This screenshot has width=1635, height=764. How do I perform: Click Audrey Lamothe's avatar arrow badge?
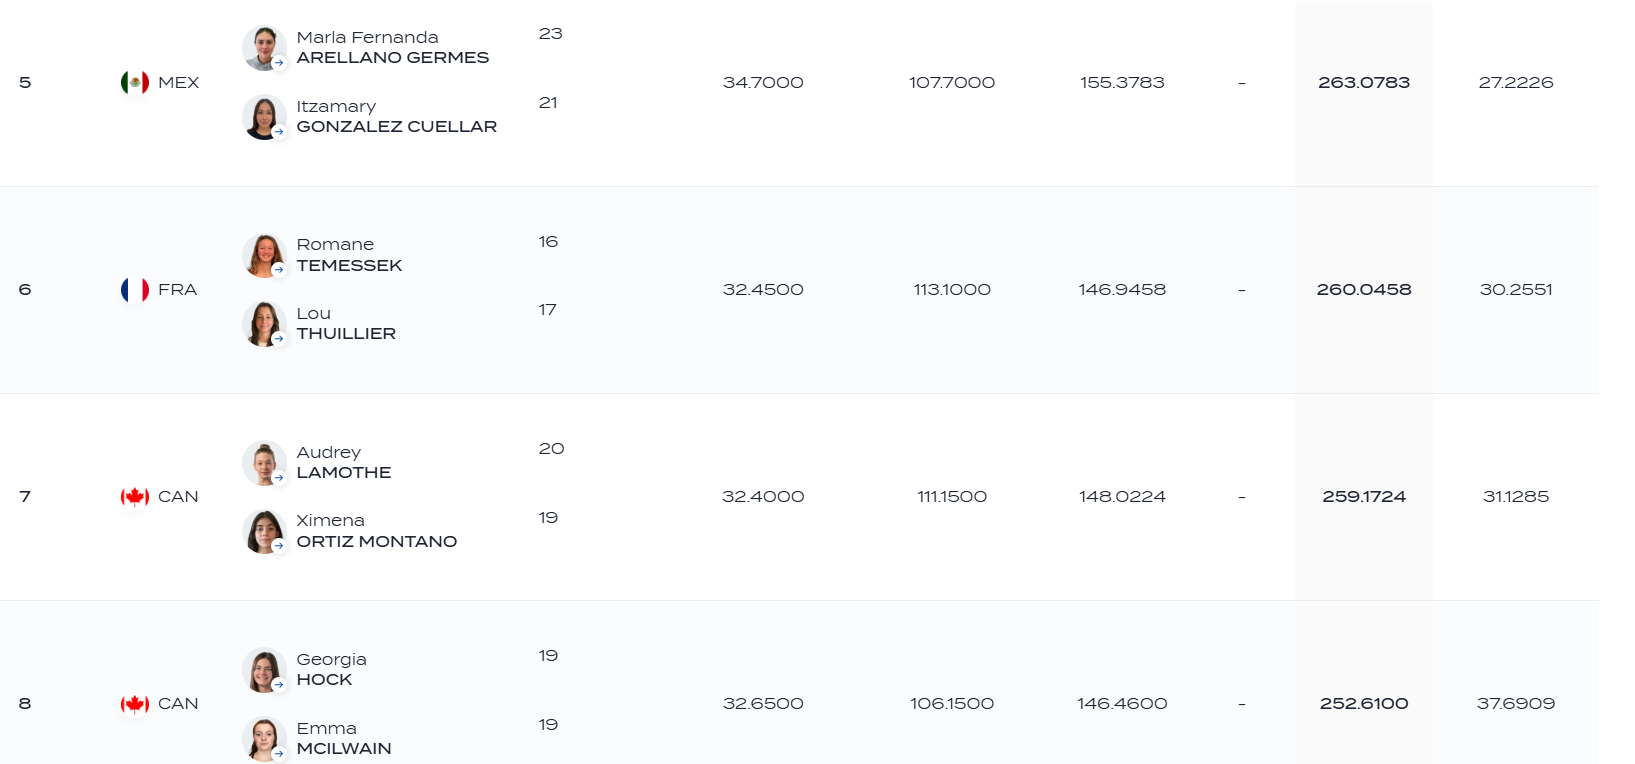click(279, 478)
